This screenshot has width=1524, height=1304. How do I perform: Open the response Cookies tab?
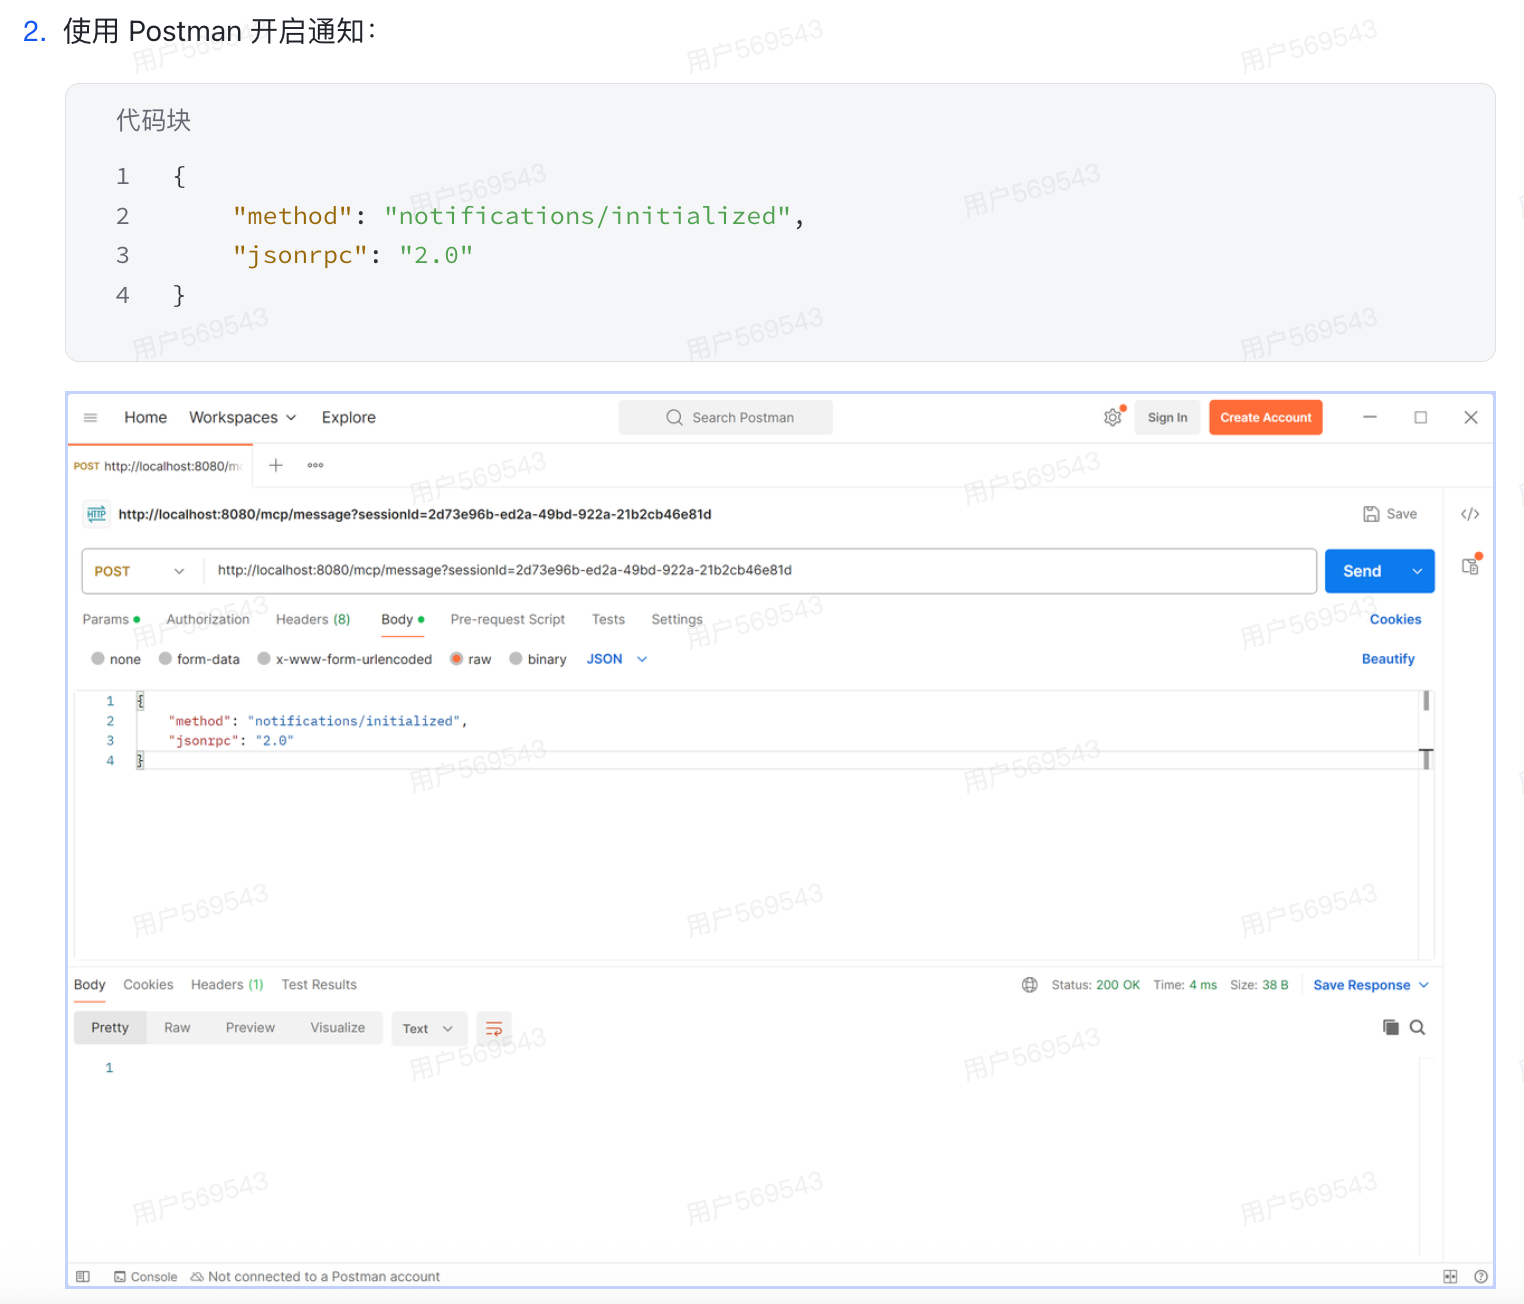(x=148, y=985)
